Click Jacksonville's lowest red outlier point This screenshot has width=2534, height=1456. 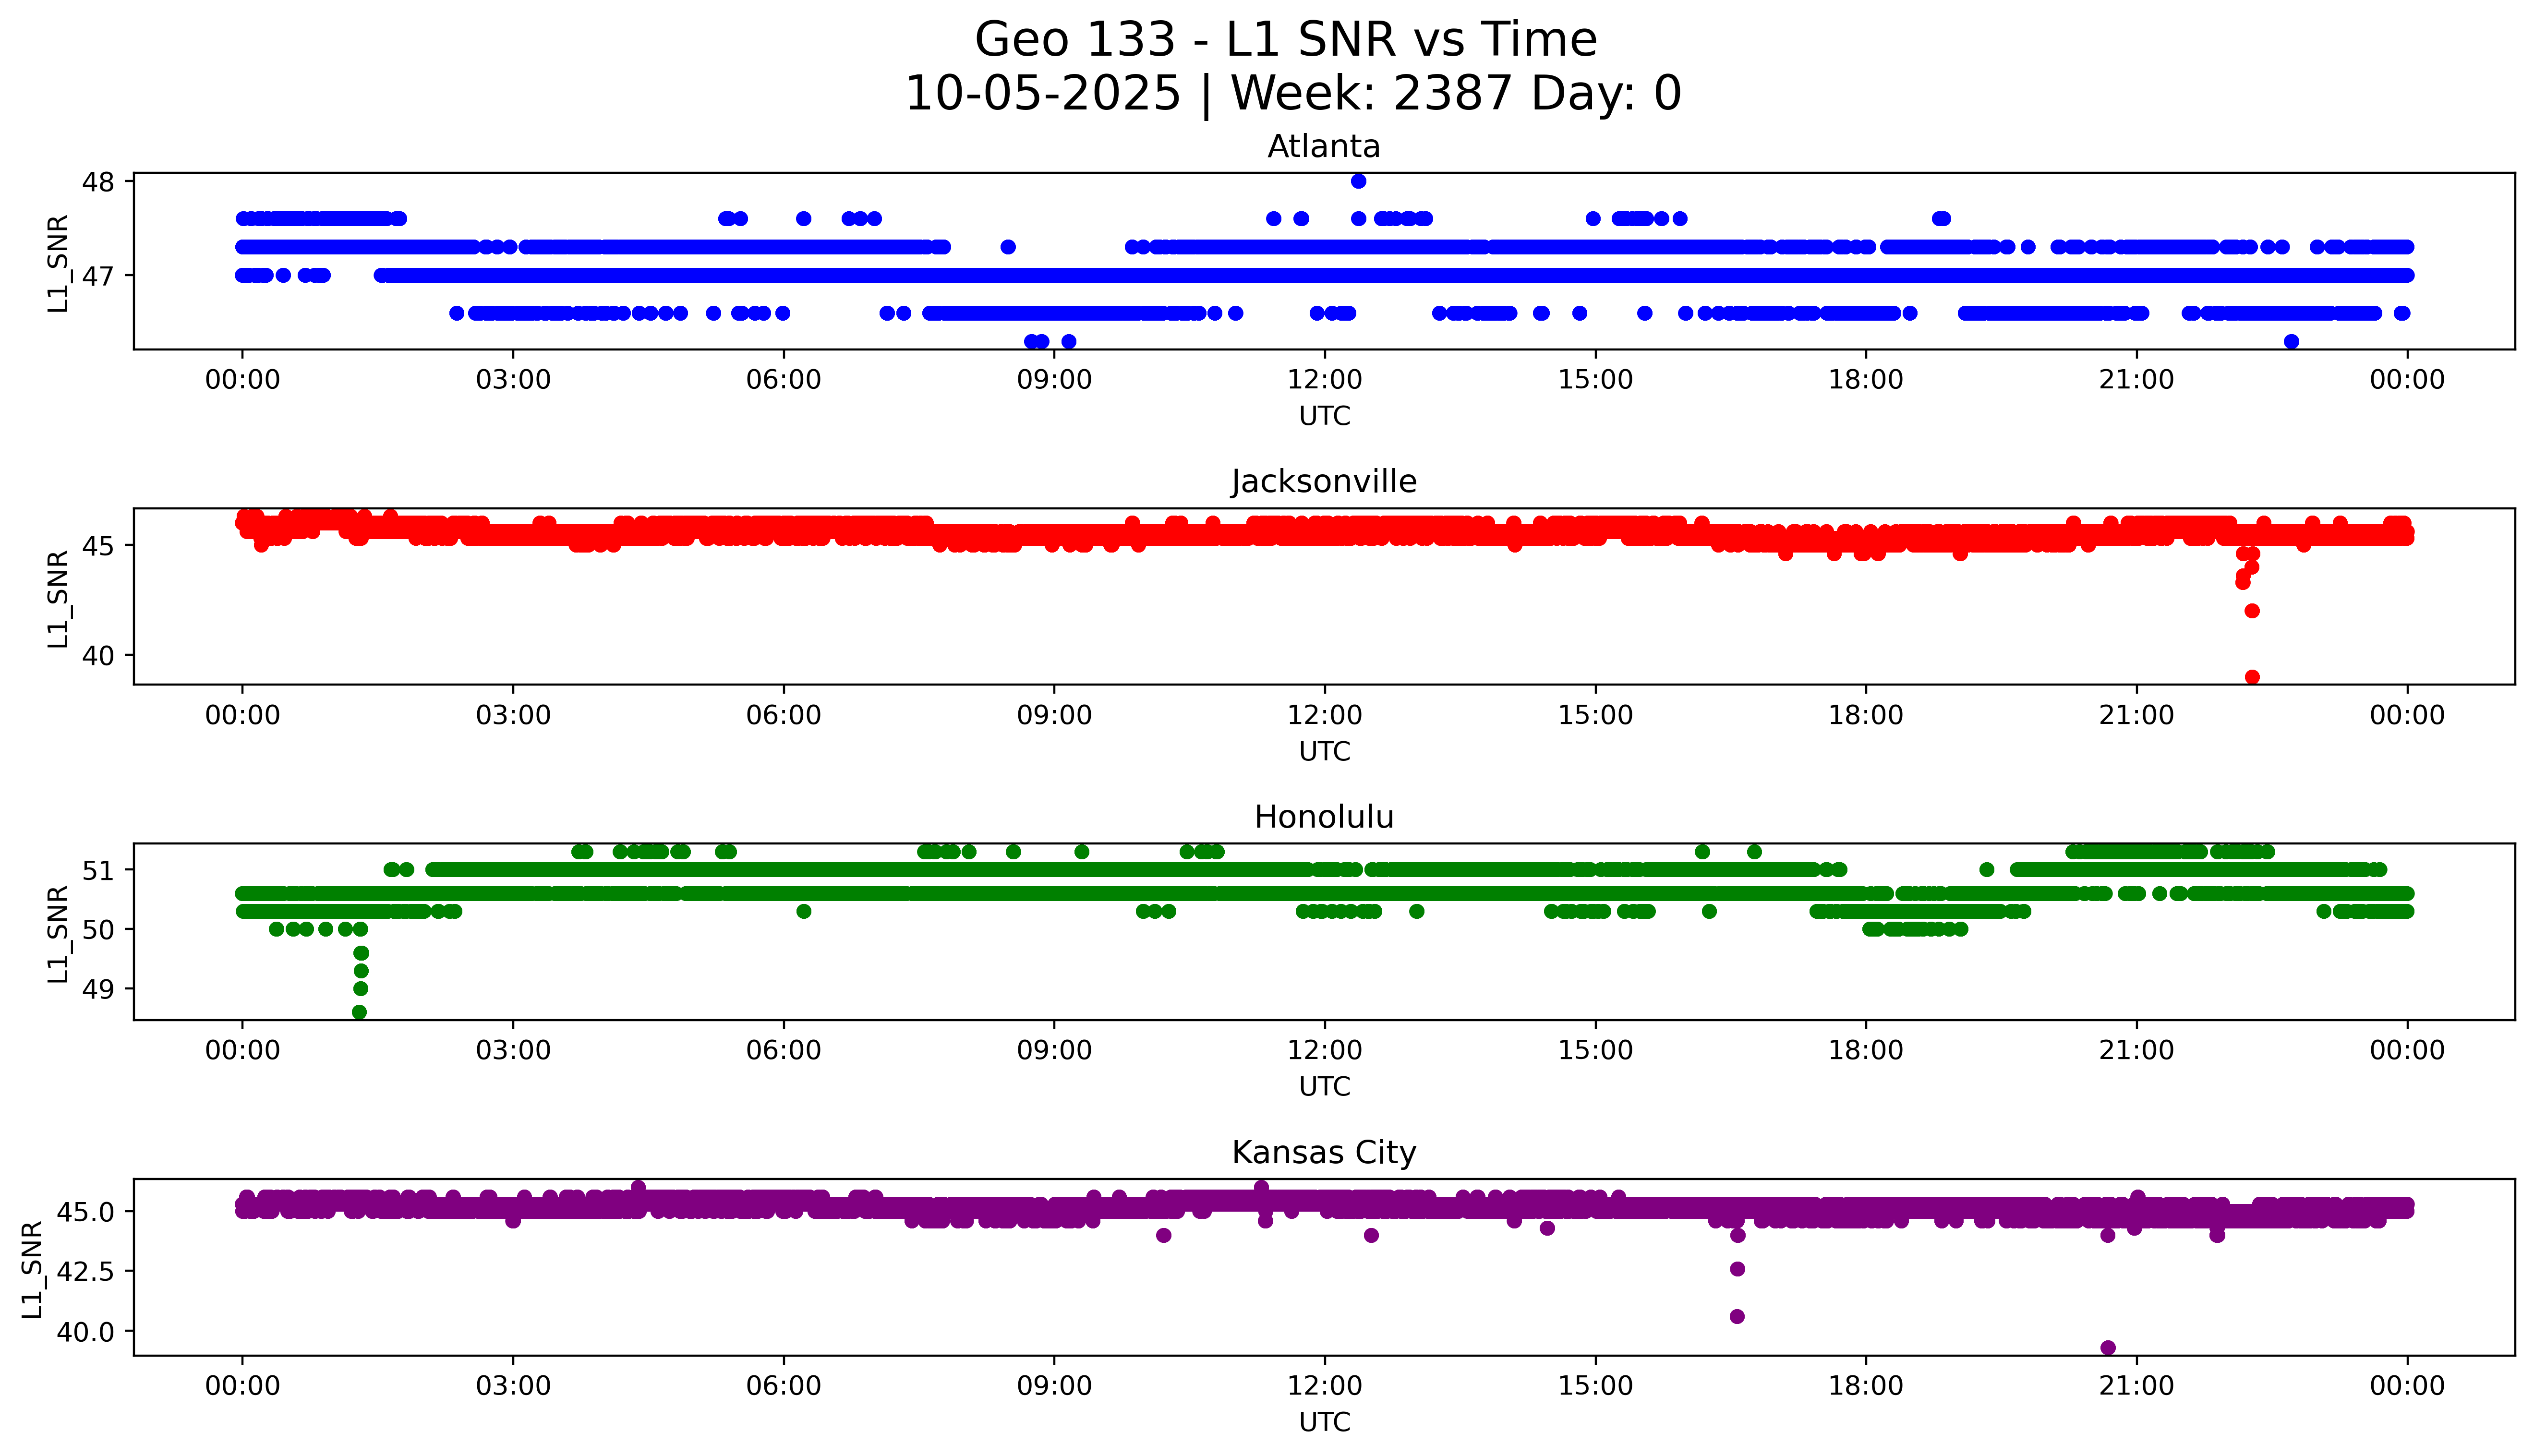click(2252, 677)
